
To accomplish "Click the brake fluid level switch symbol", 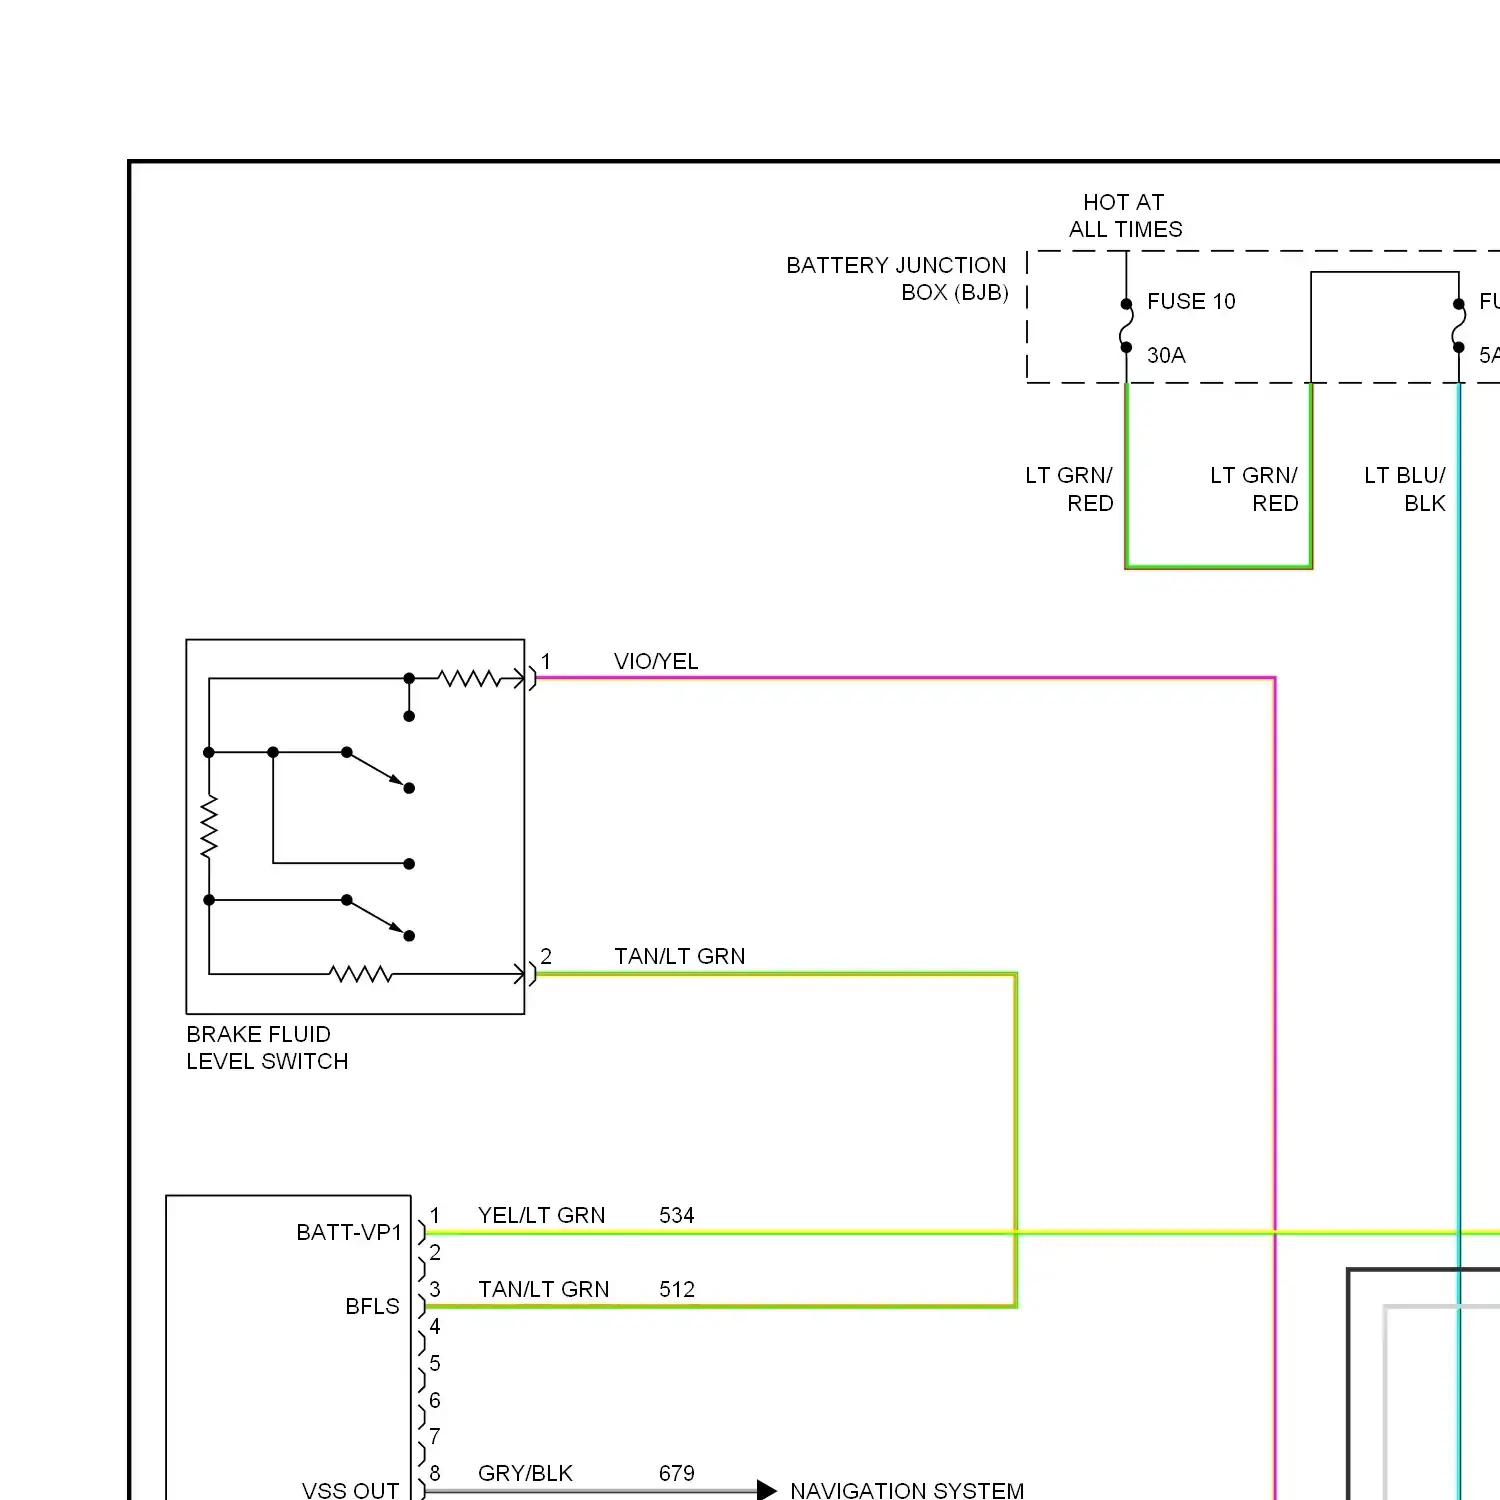I will (x=355, y=827).
